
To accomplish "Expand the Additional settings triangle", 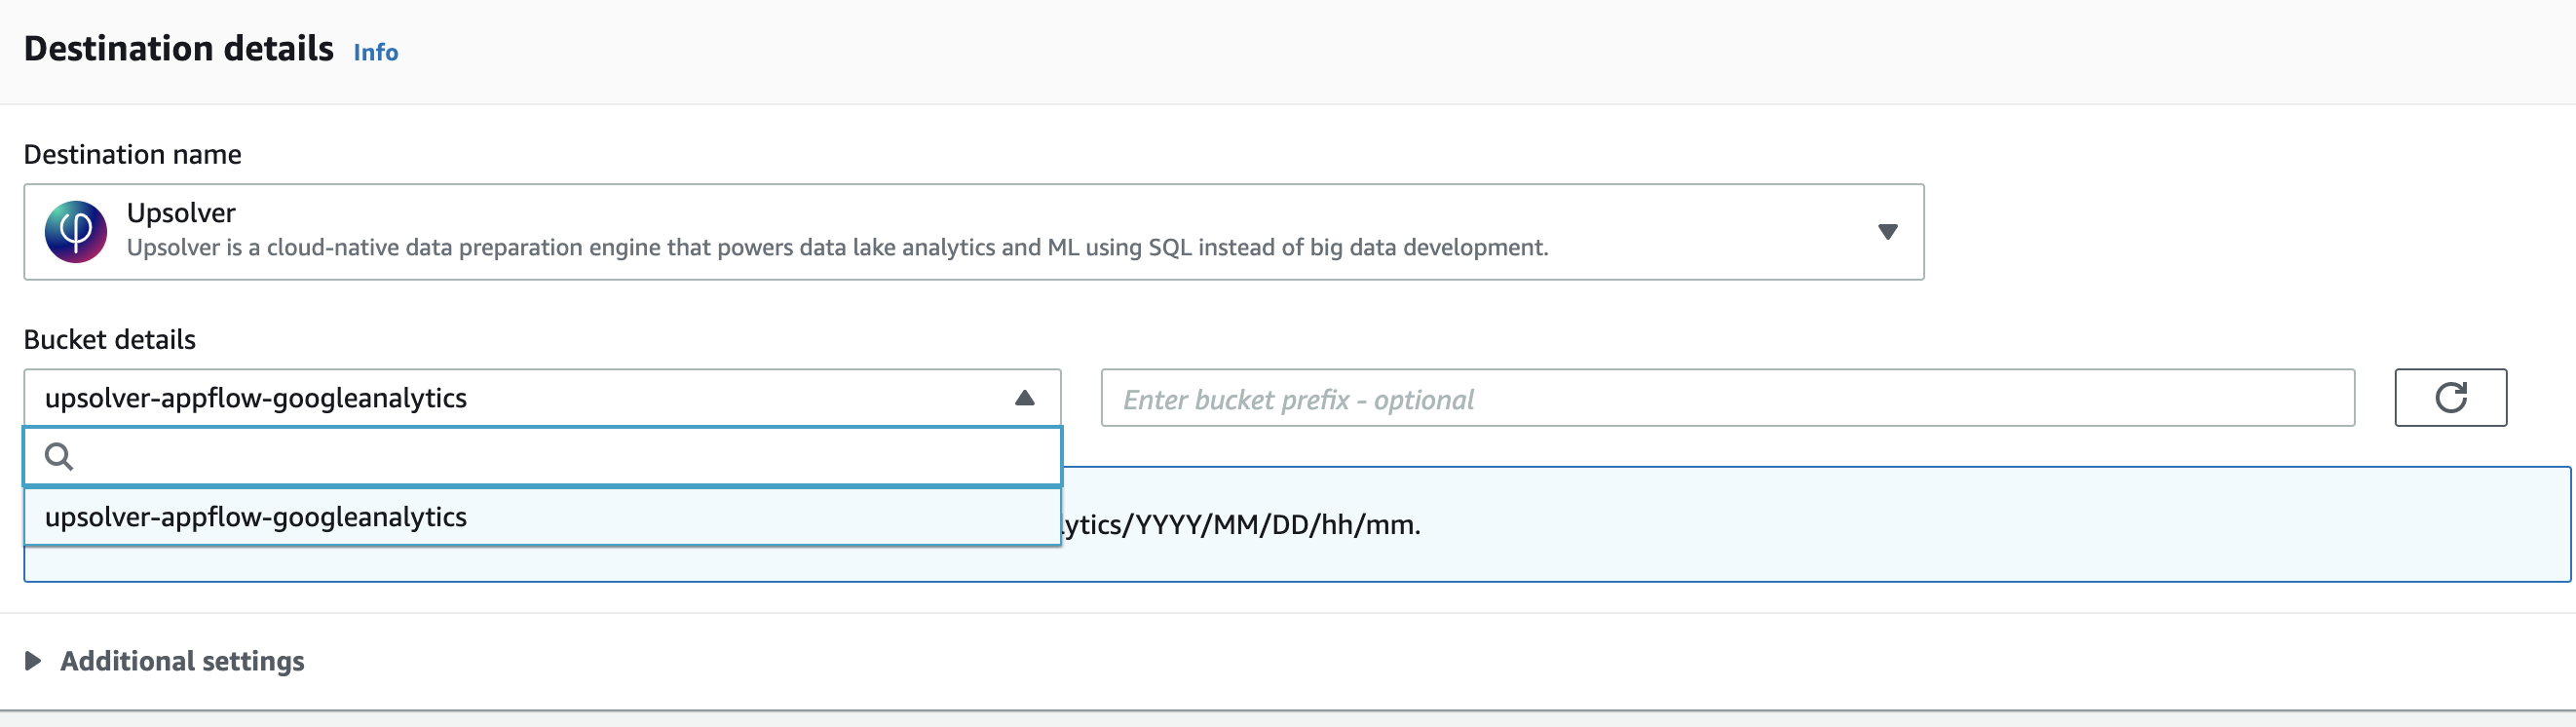I will point(33,661).
